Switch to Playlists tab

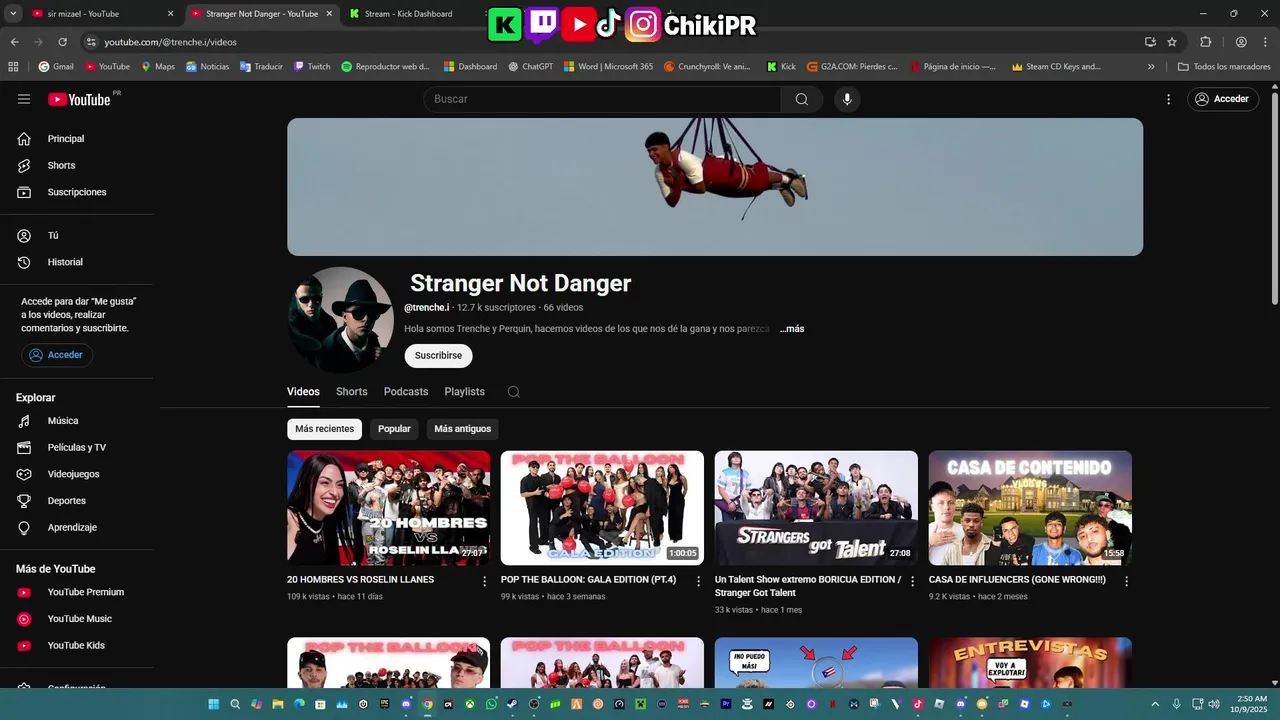click(x=465, y=392)
